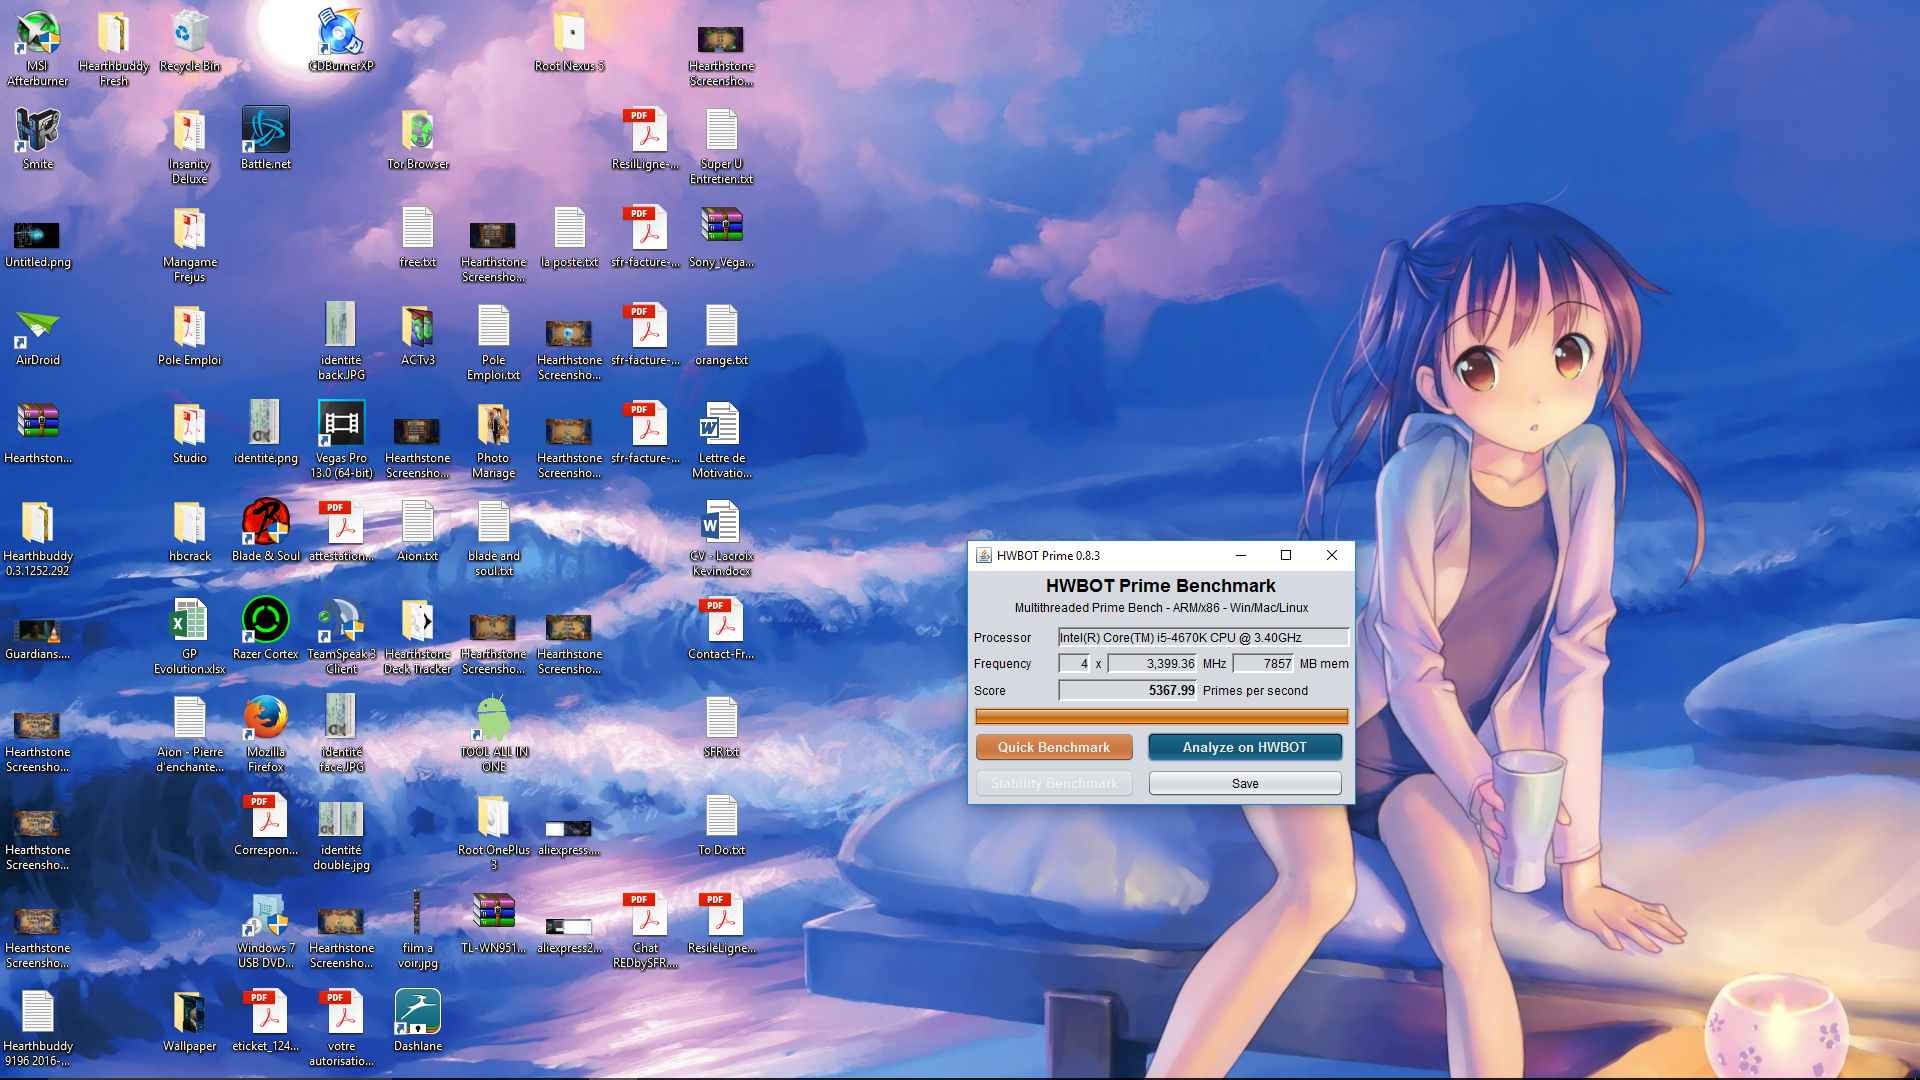Viewport: 1920px width, 1080px height.
Task: Maximize the HWBOT Prime window
Action: (1286, 555)
